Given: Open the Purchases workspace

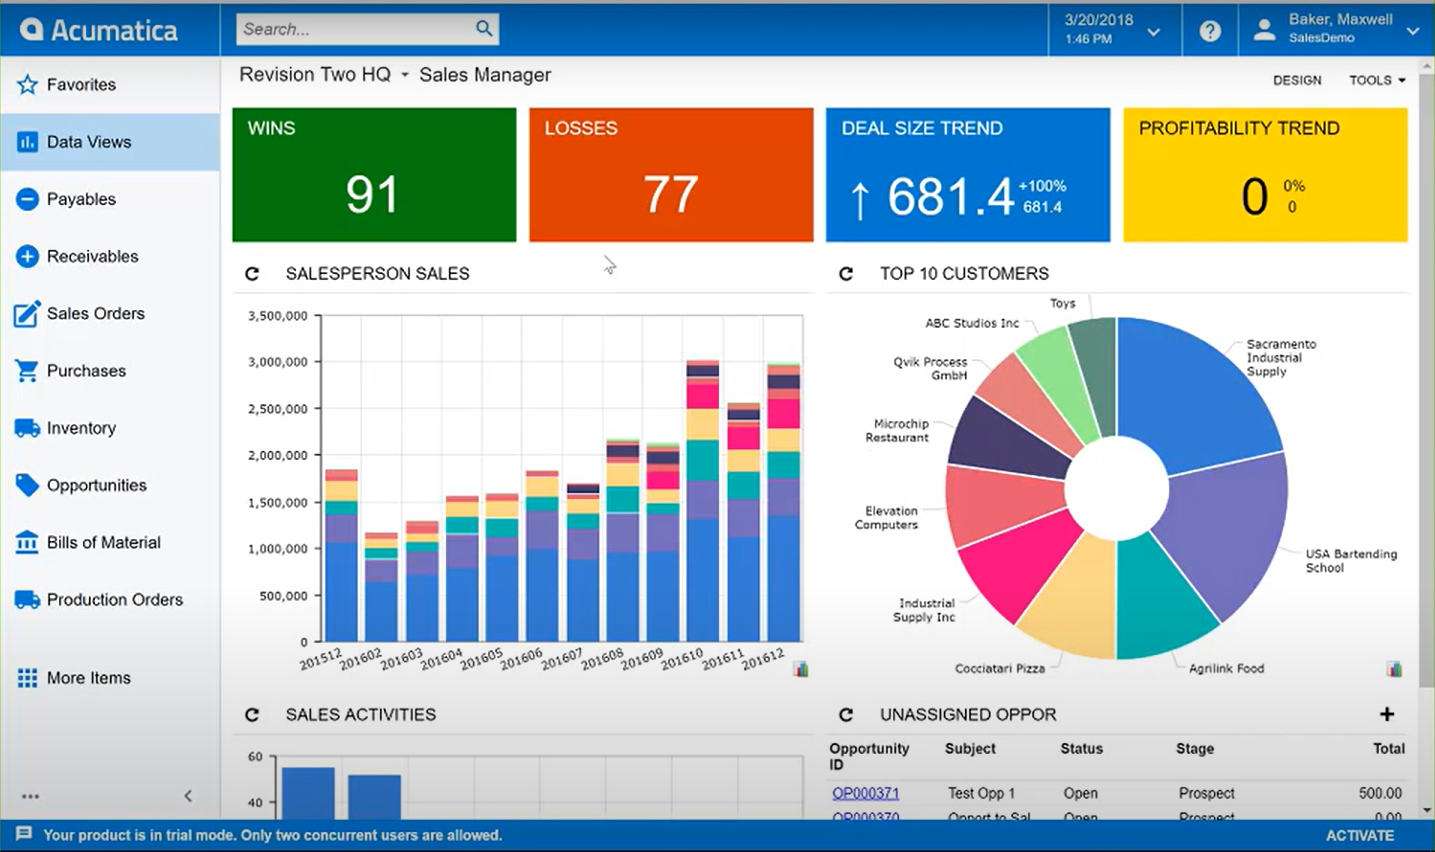Looking at the screenshot, I should 86,370.
